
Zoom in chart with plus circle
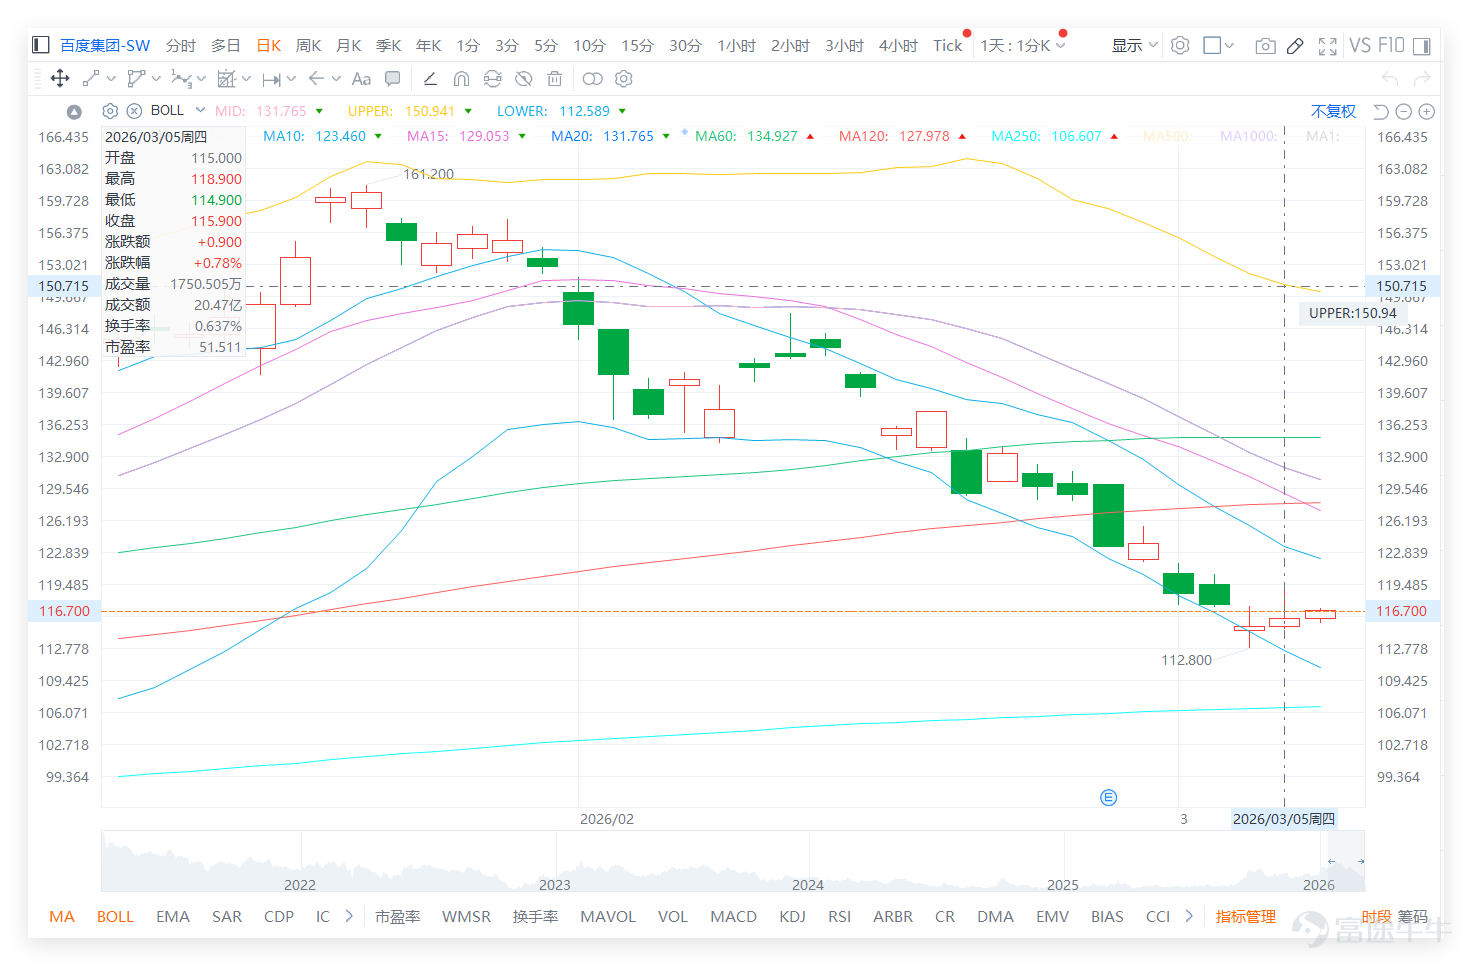(1427, 112)
